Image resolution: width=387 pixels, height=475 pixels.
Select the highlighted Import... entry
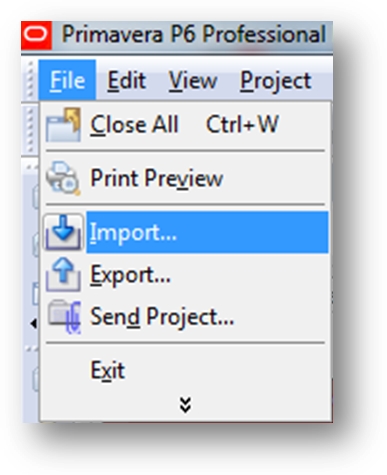pos(186,232)
